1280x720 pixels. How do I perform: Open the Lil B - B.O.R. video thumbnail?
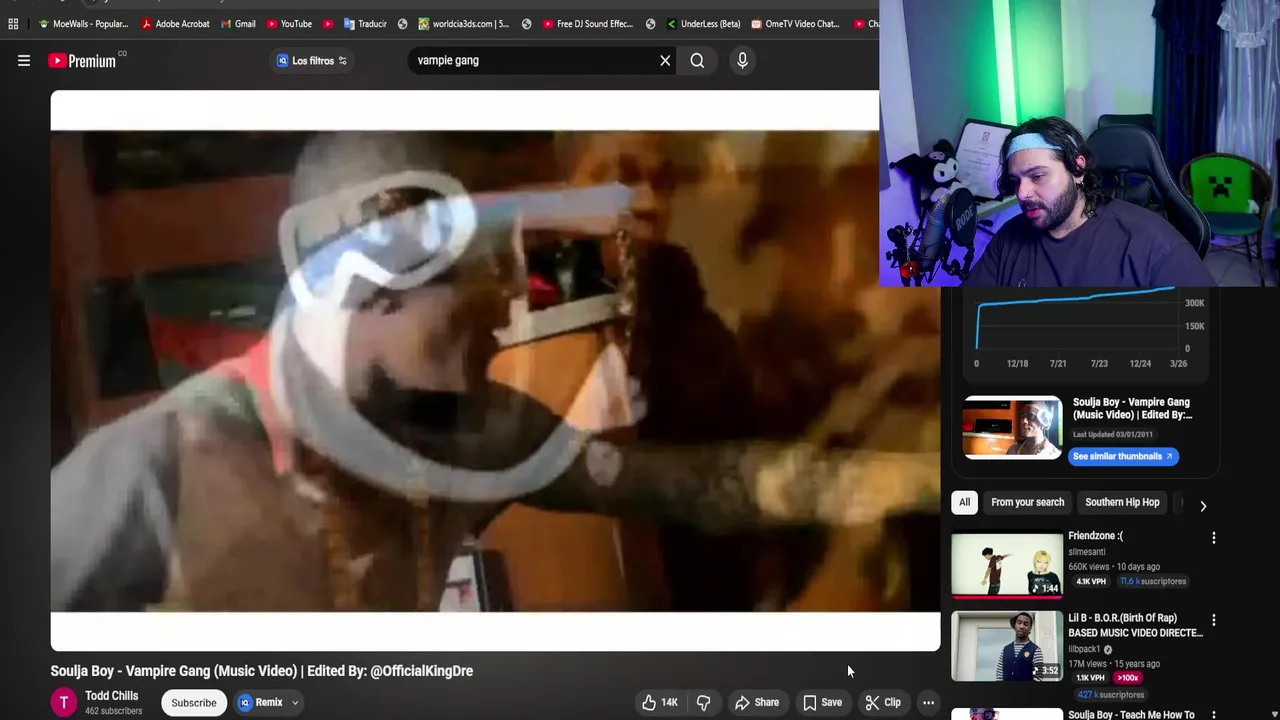1007,647
